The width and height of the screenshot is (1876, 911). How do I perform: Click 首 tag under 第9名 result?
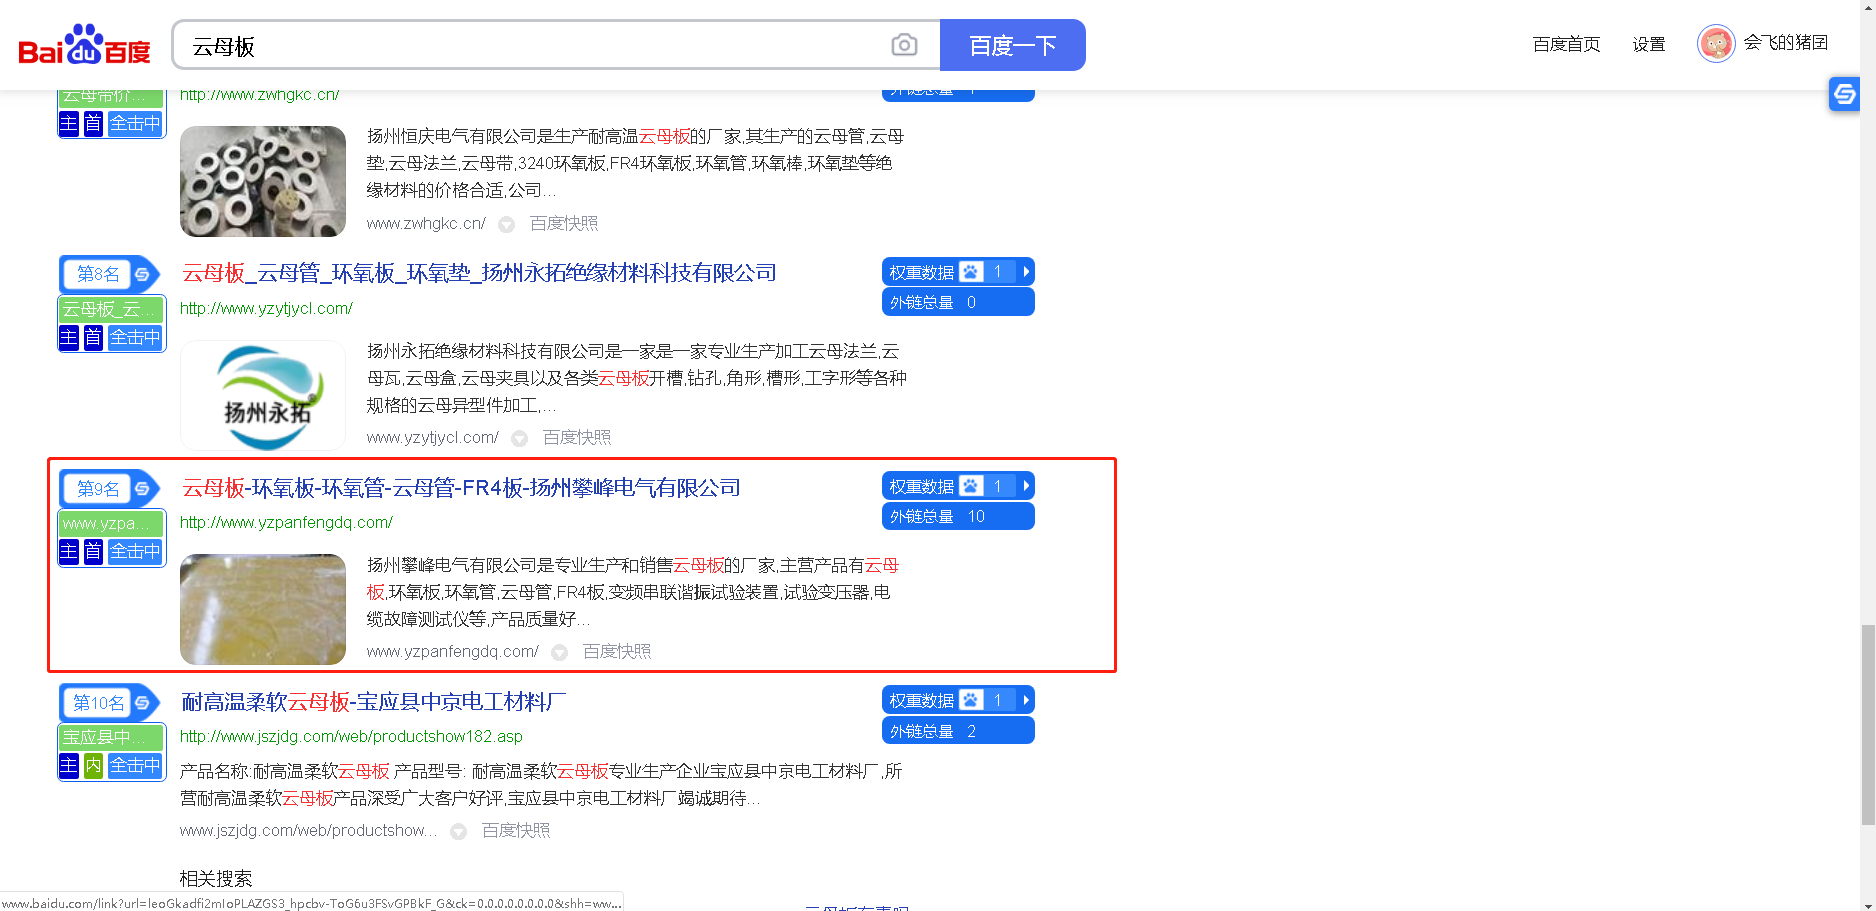click(93, 551)
